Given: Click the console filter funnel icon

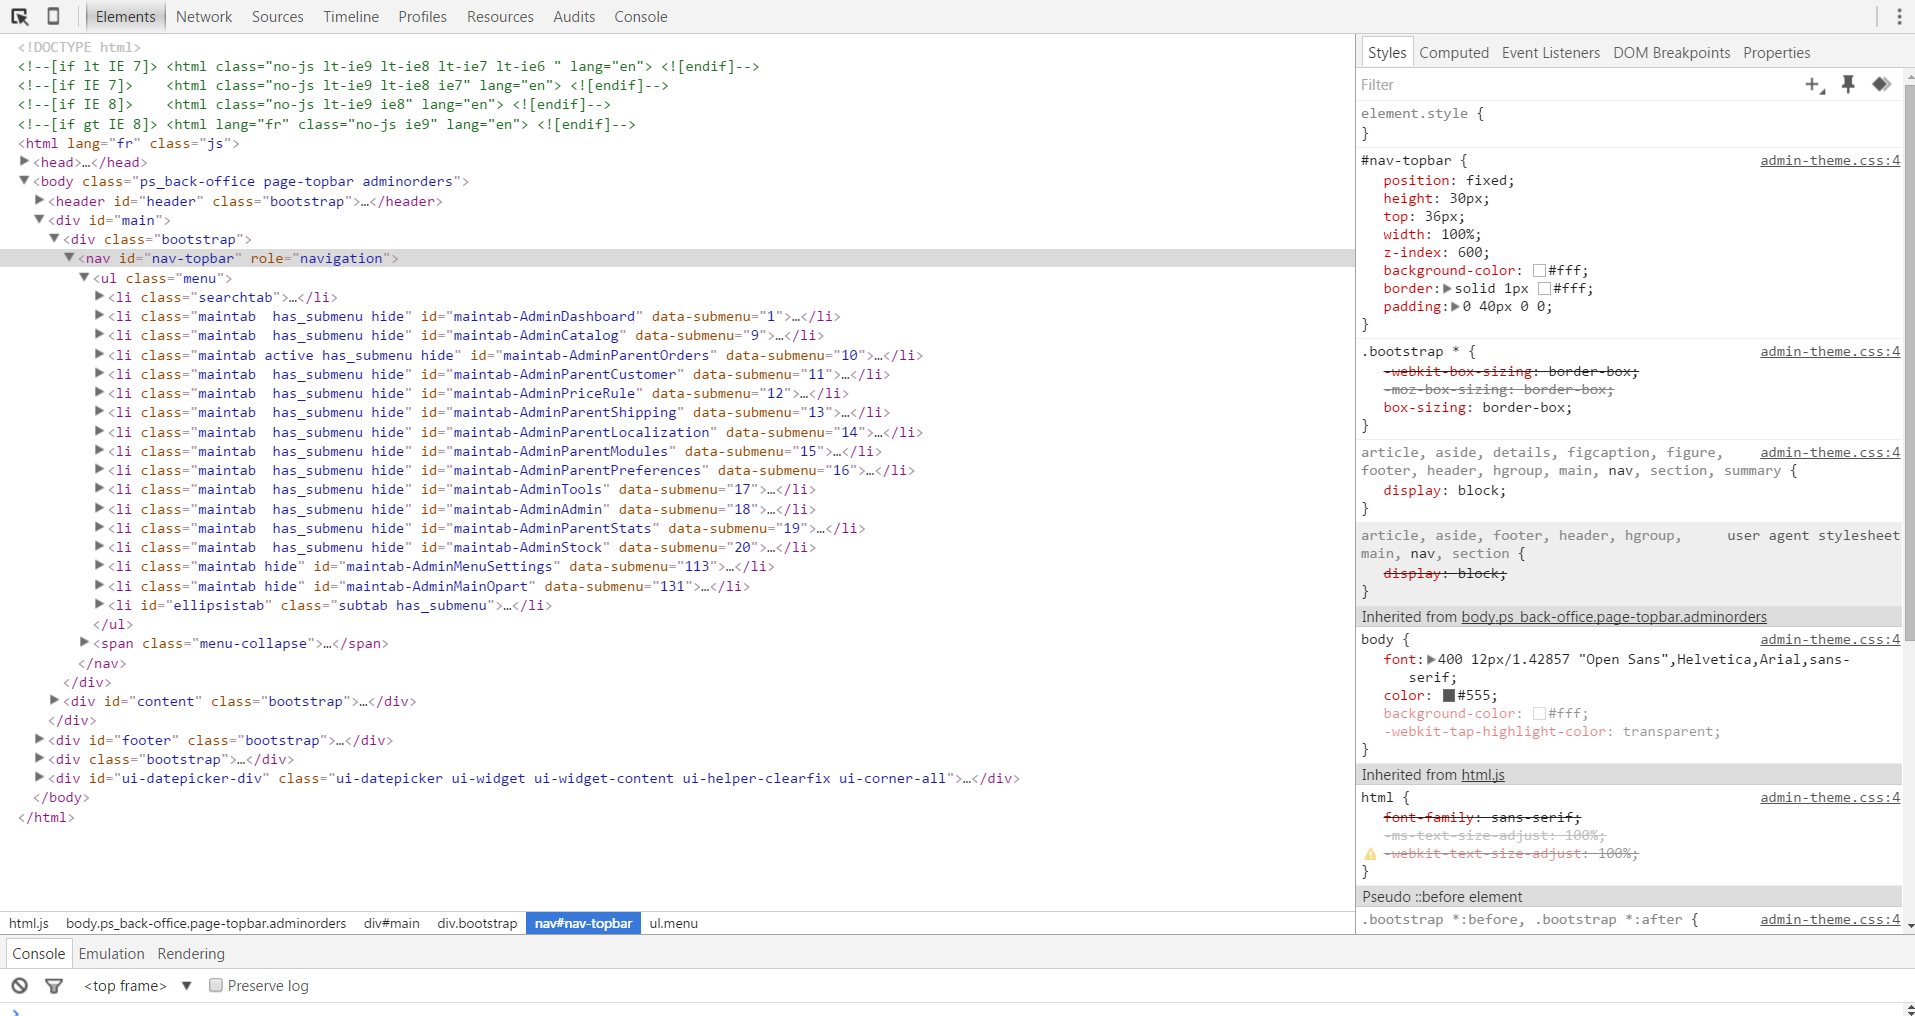Looking at the screenshot, I should 55,986.
